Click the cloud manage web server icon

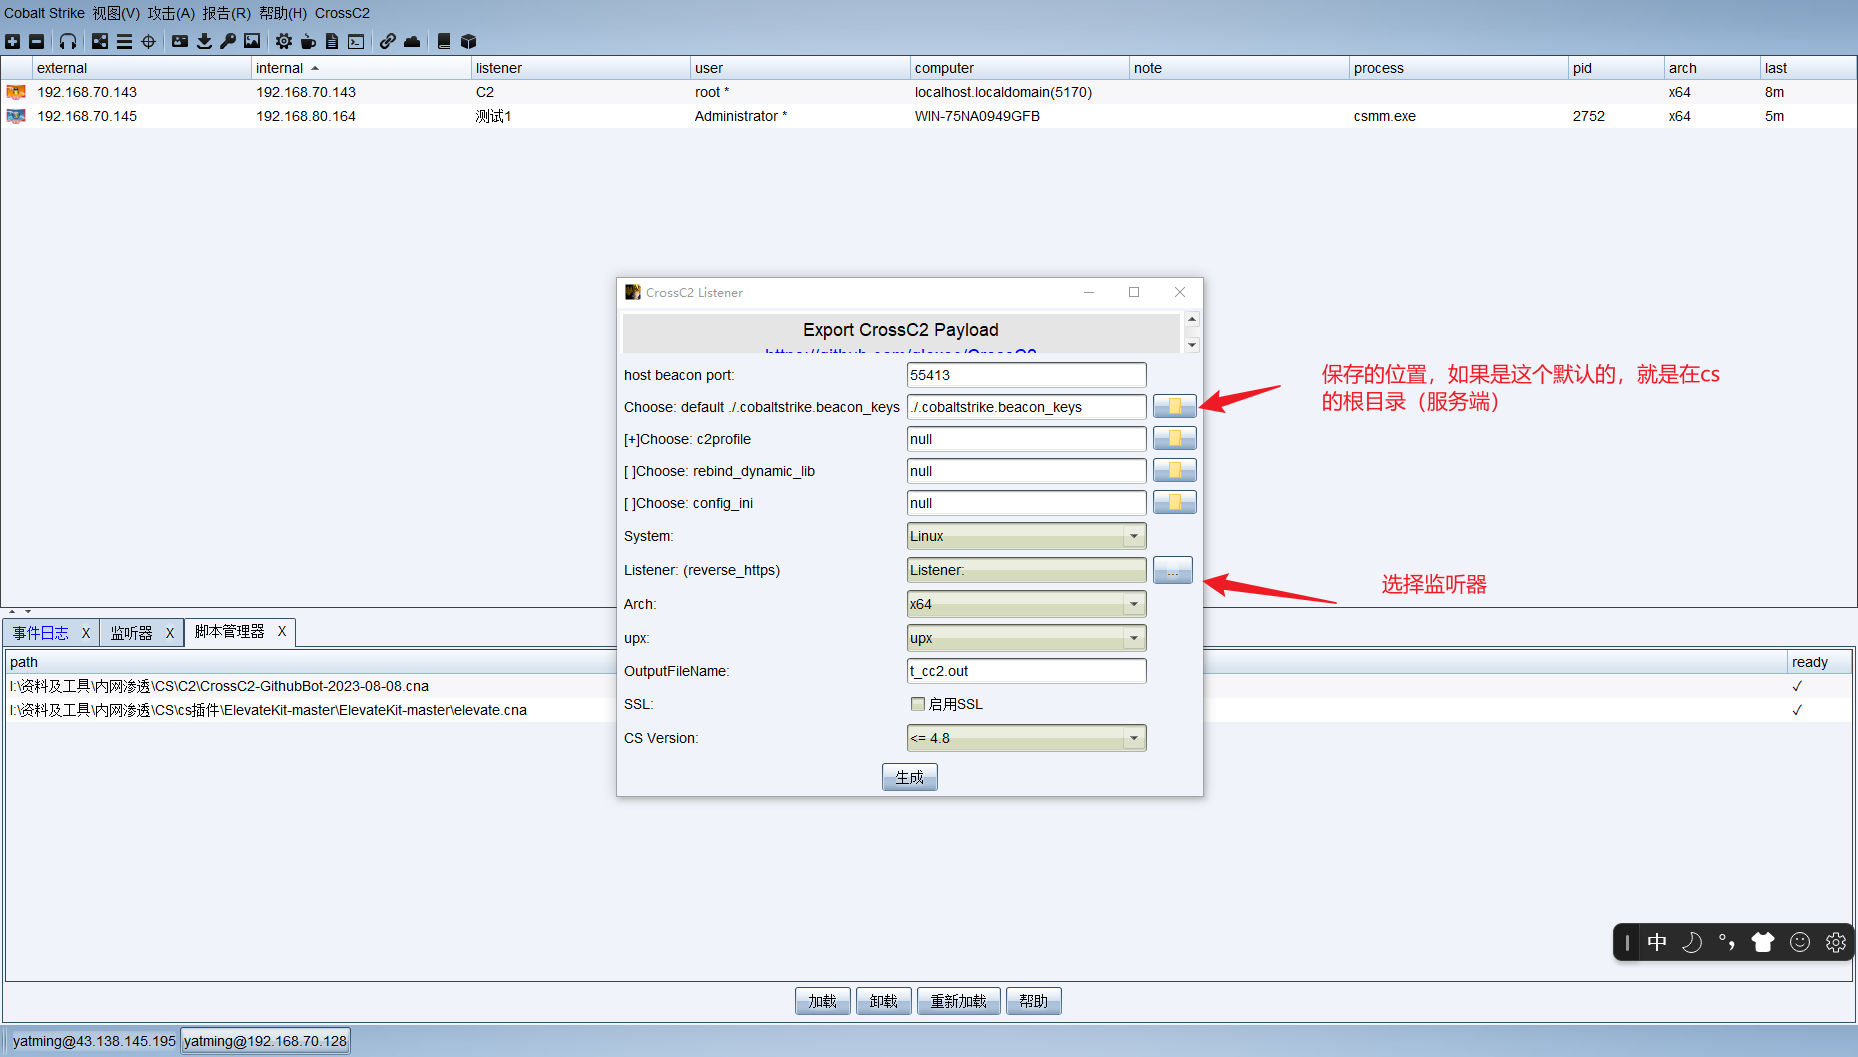tap(412, 41)
